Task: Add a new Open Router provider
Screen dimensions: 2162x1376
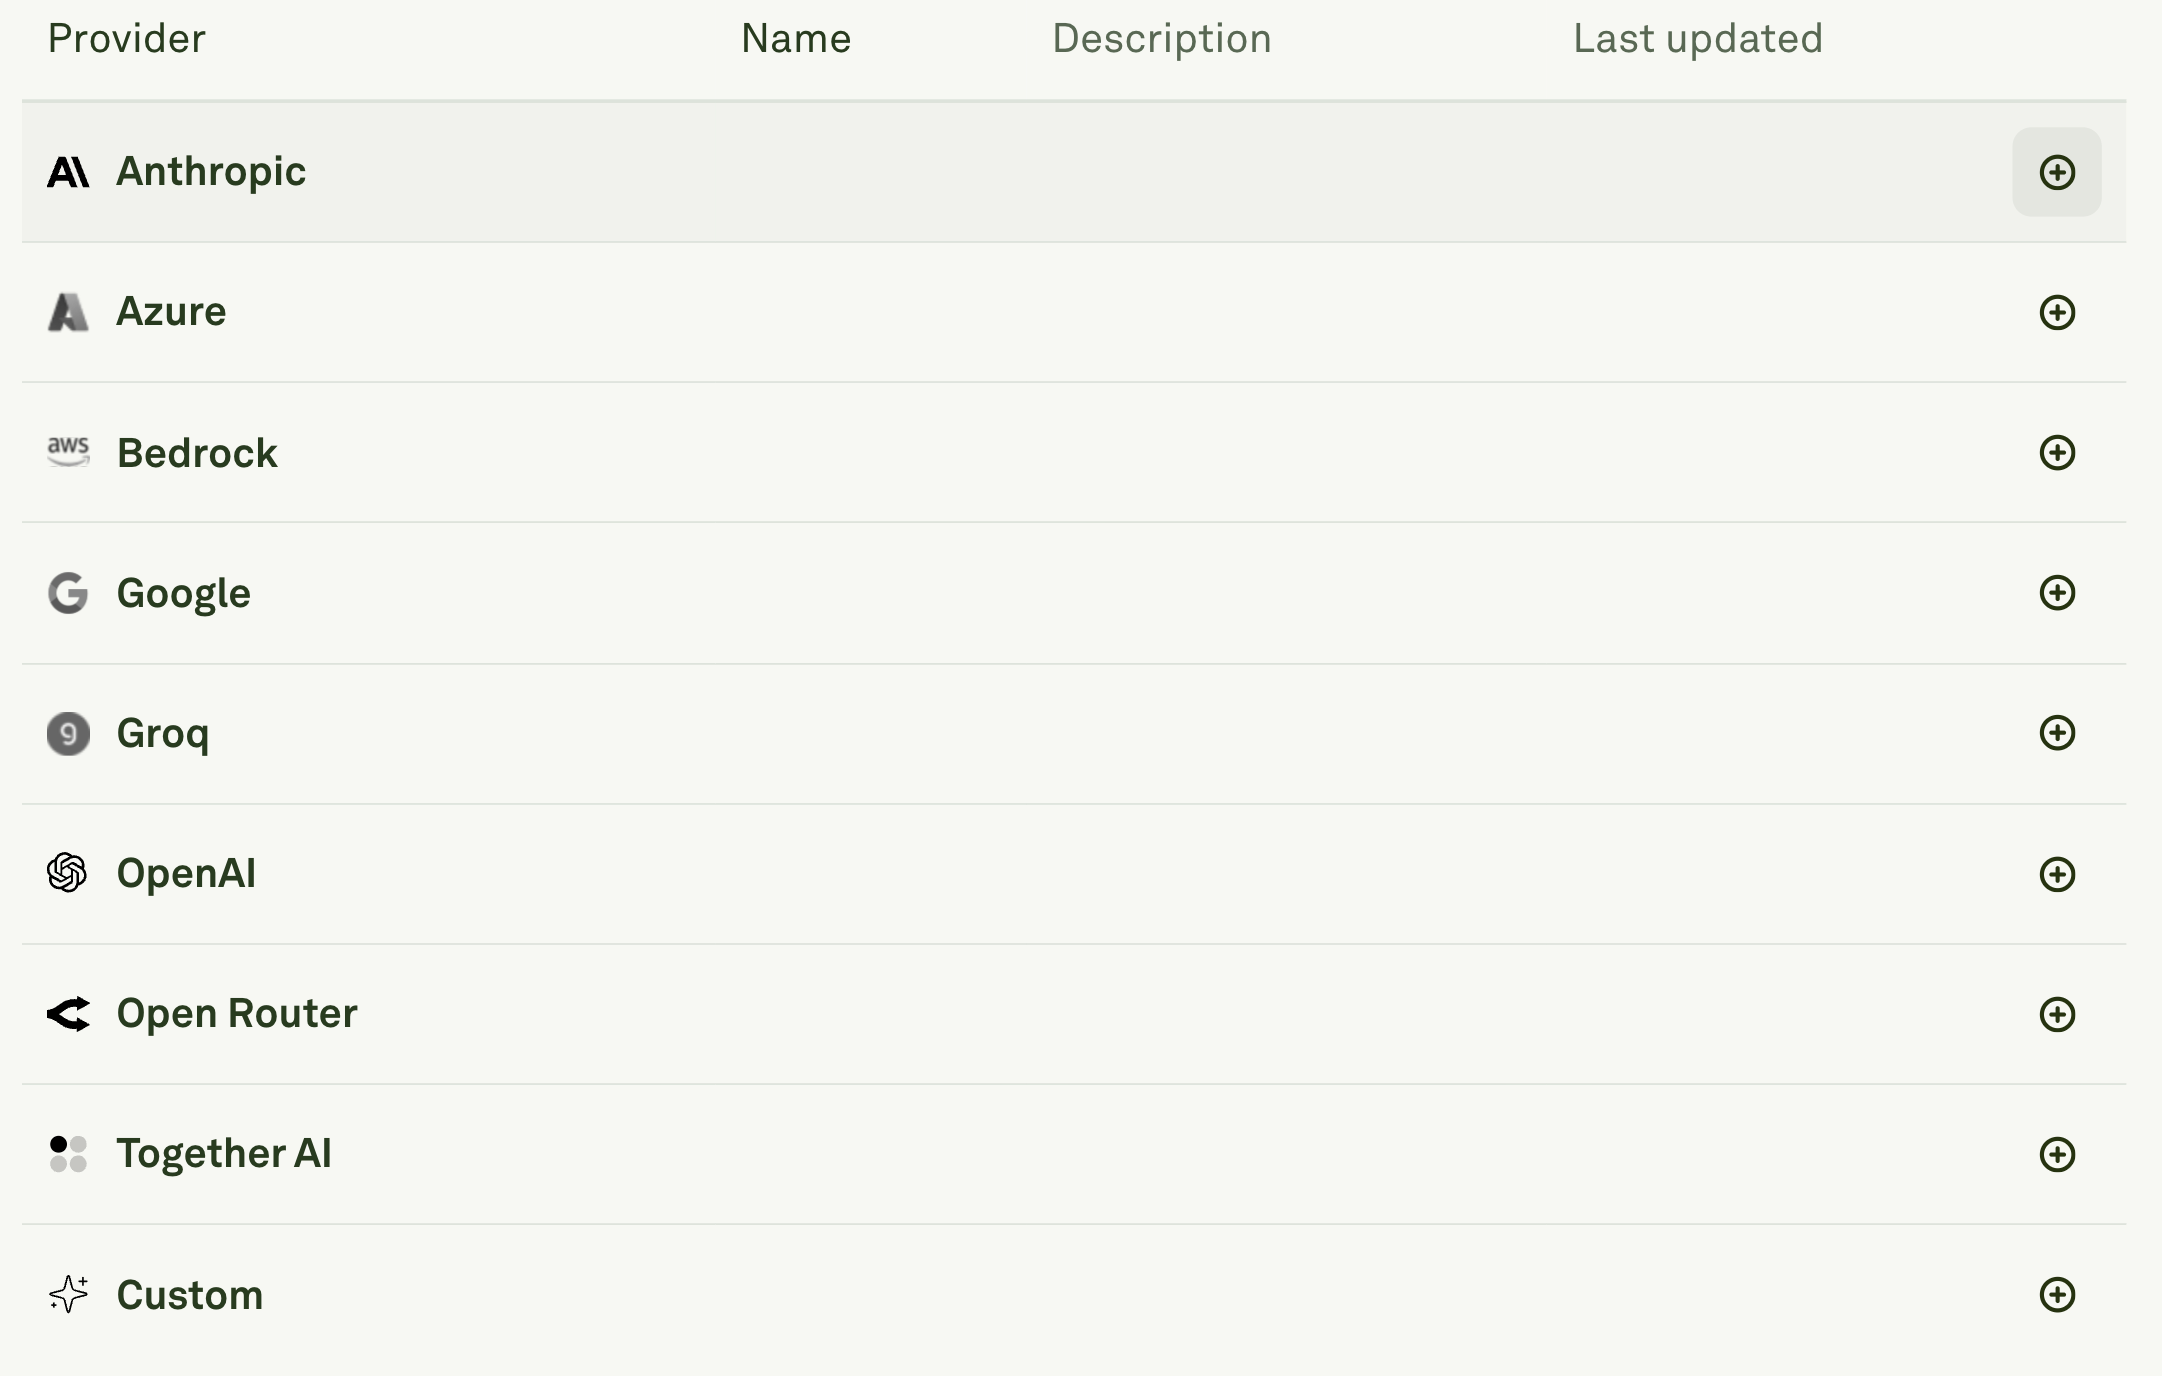Action: click(2057, 1013)
